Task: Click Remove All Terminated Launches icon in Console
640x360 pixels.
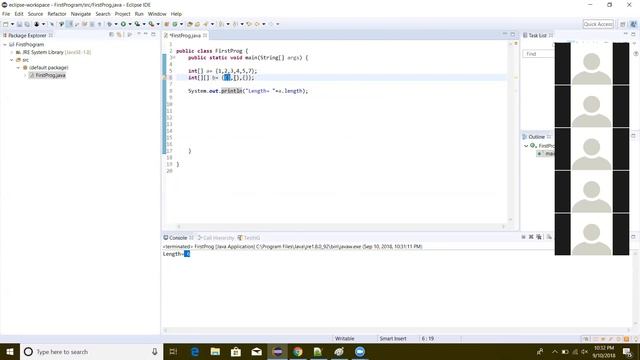Action: click(x=539, y=237)
